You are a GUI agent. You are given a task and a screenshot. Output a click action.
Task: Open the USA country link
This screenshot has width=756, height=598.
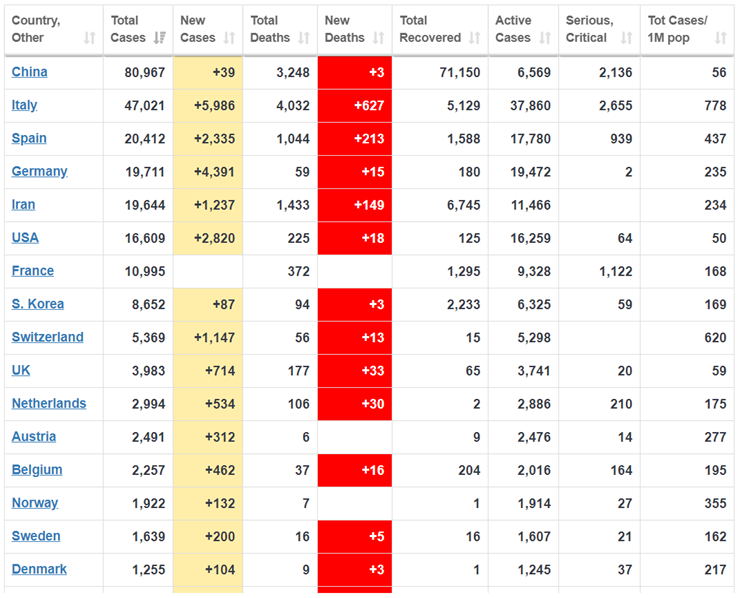click(25, 238)
